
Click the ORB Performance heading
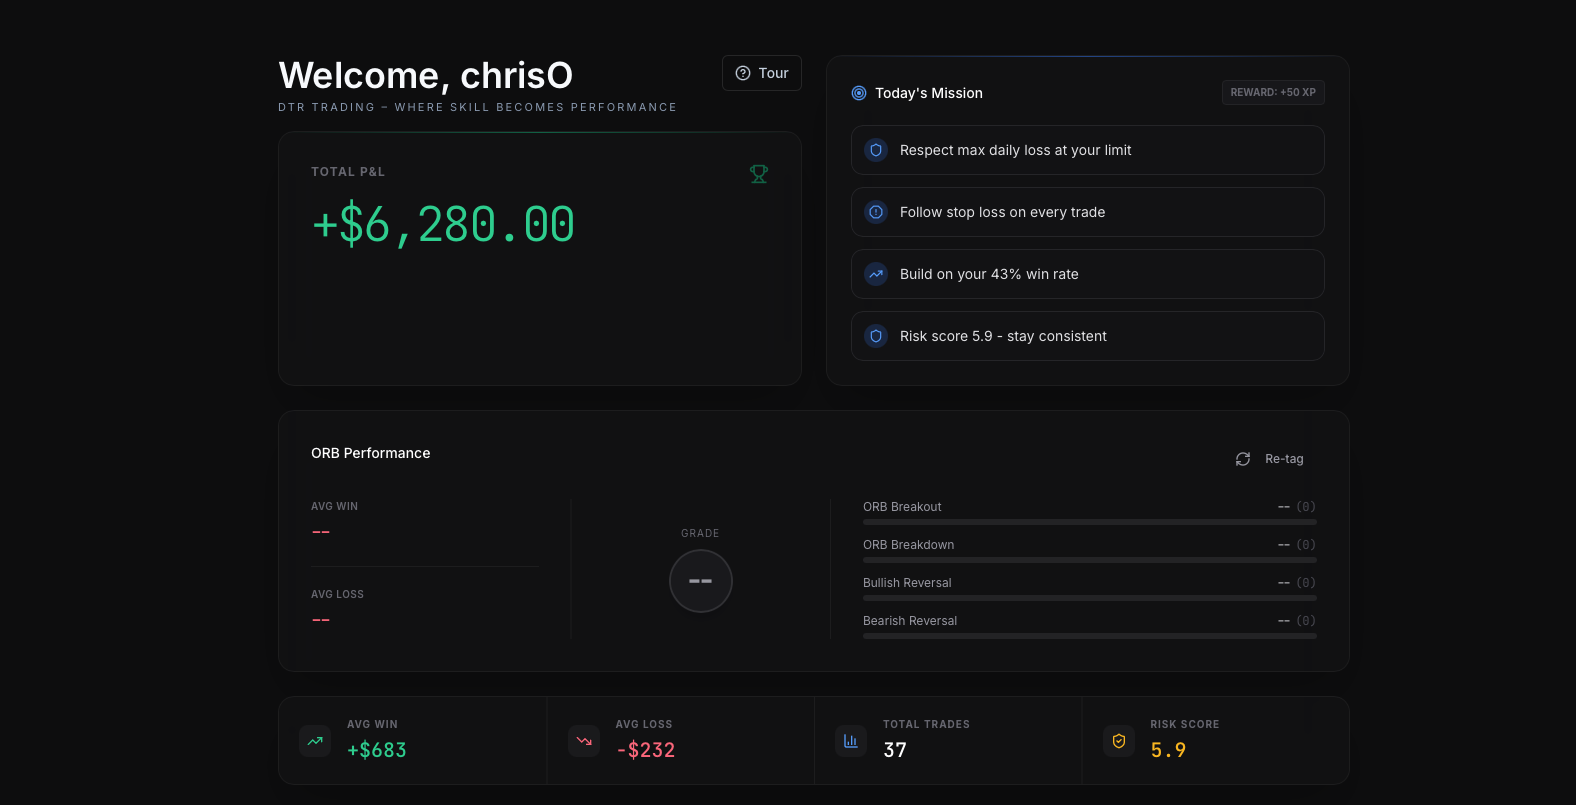[371, 453]
